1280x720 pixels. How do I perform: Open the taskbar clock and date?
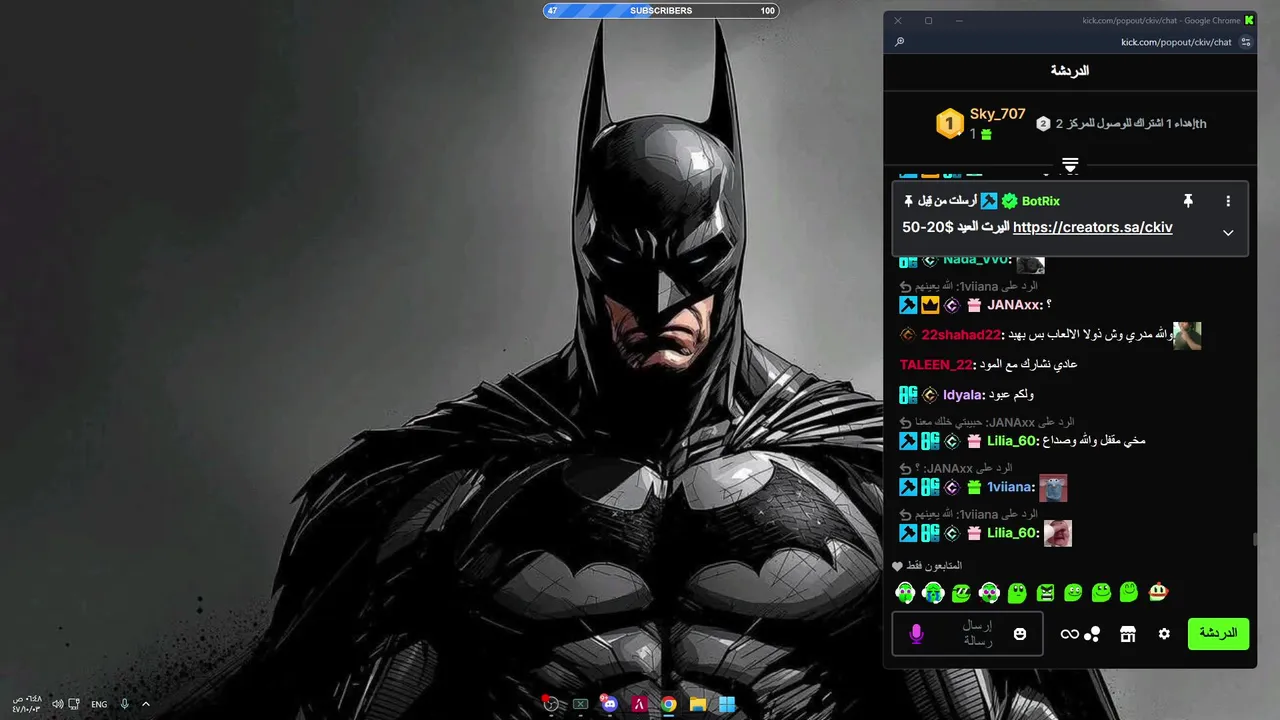click(x=27, y=704)
